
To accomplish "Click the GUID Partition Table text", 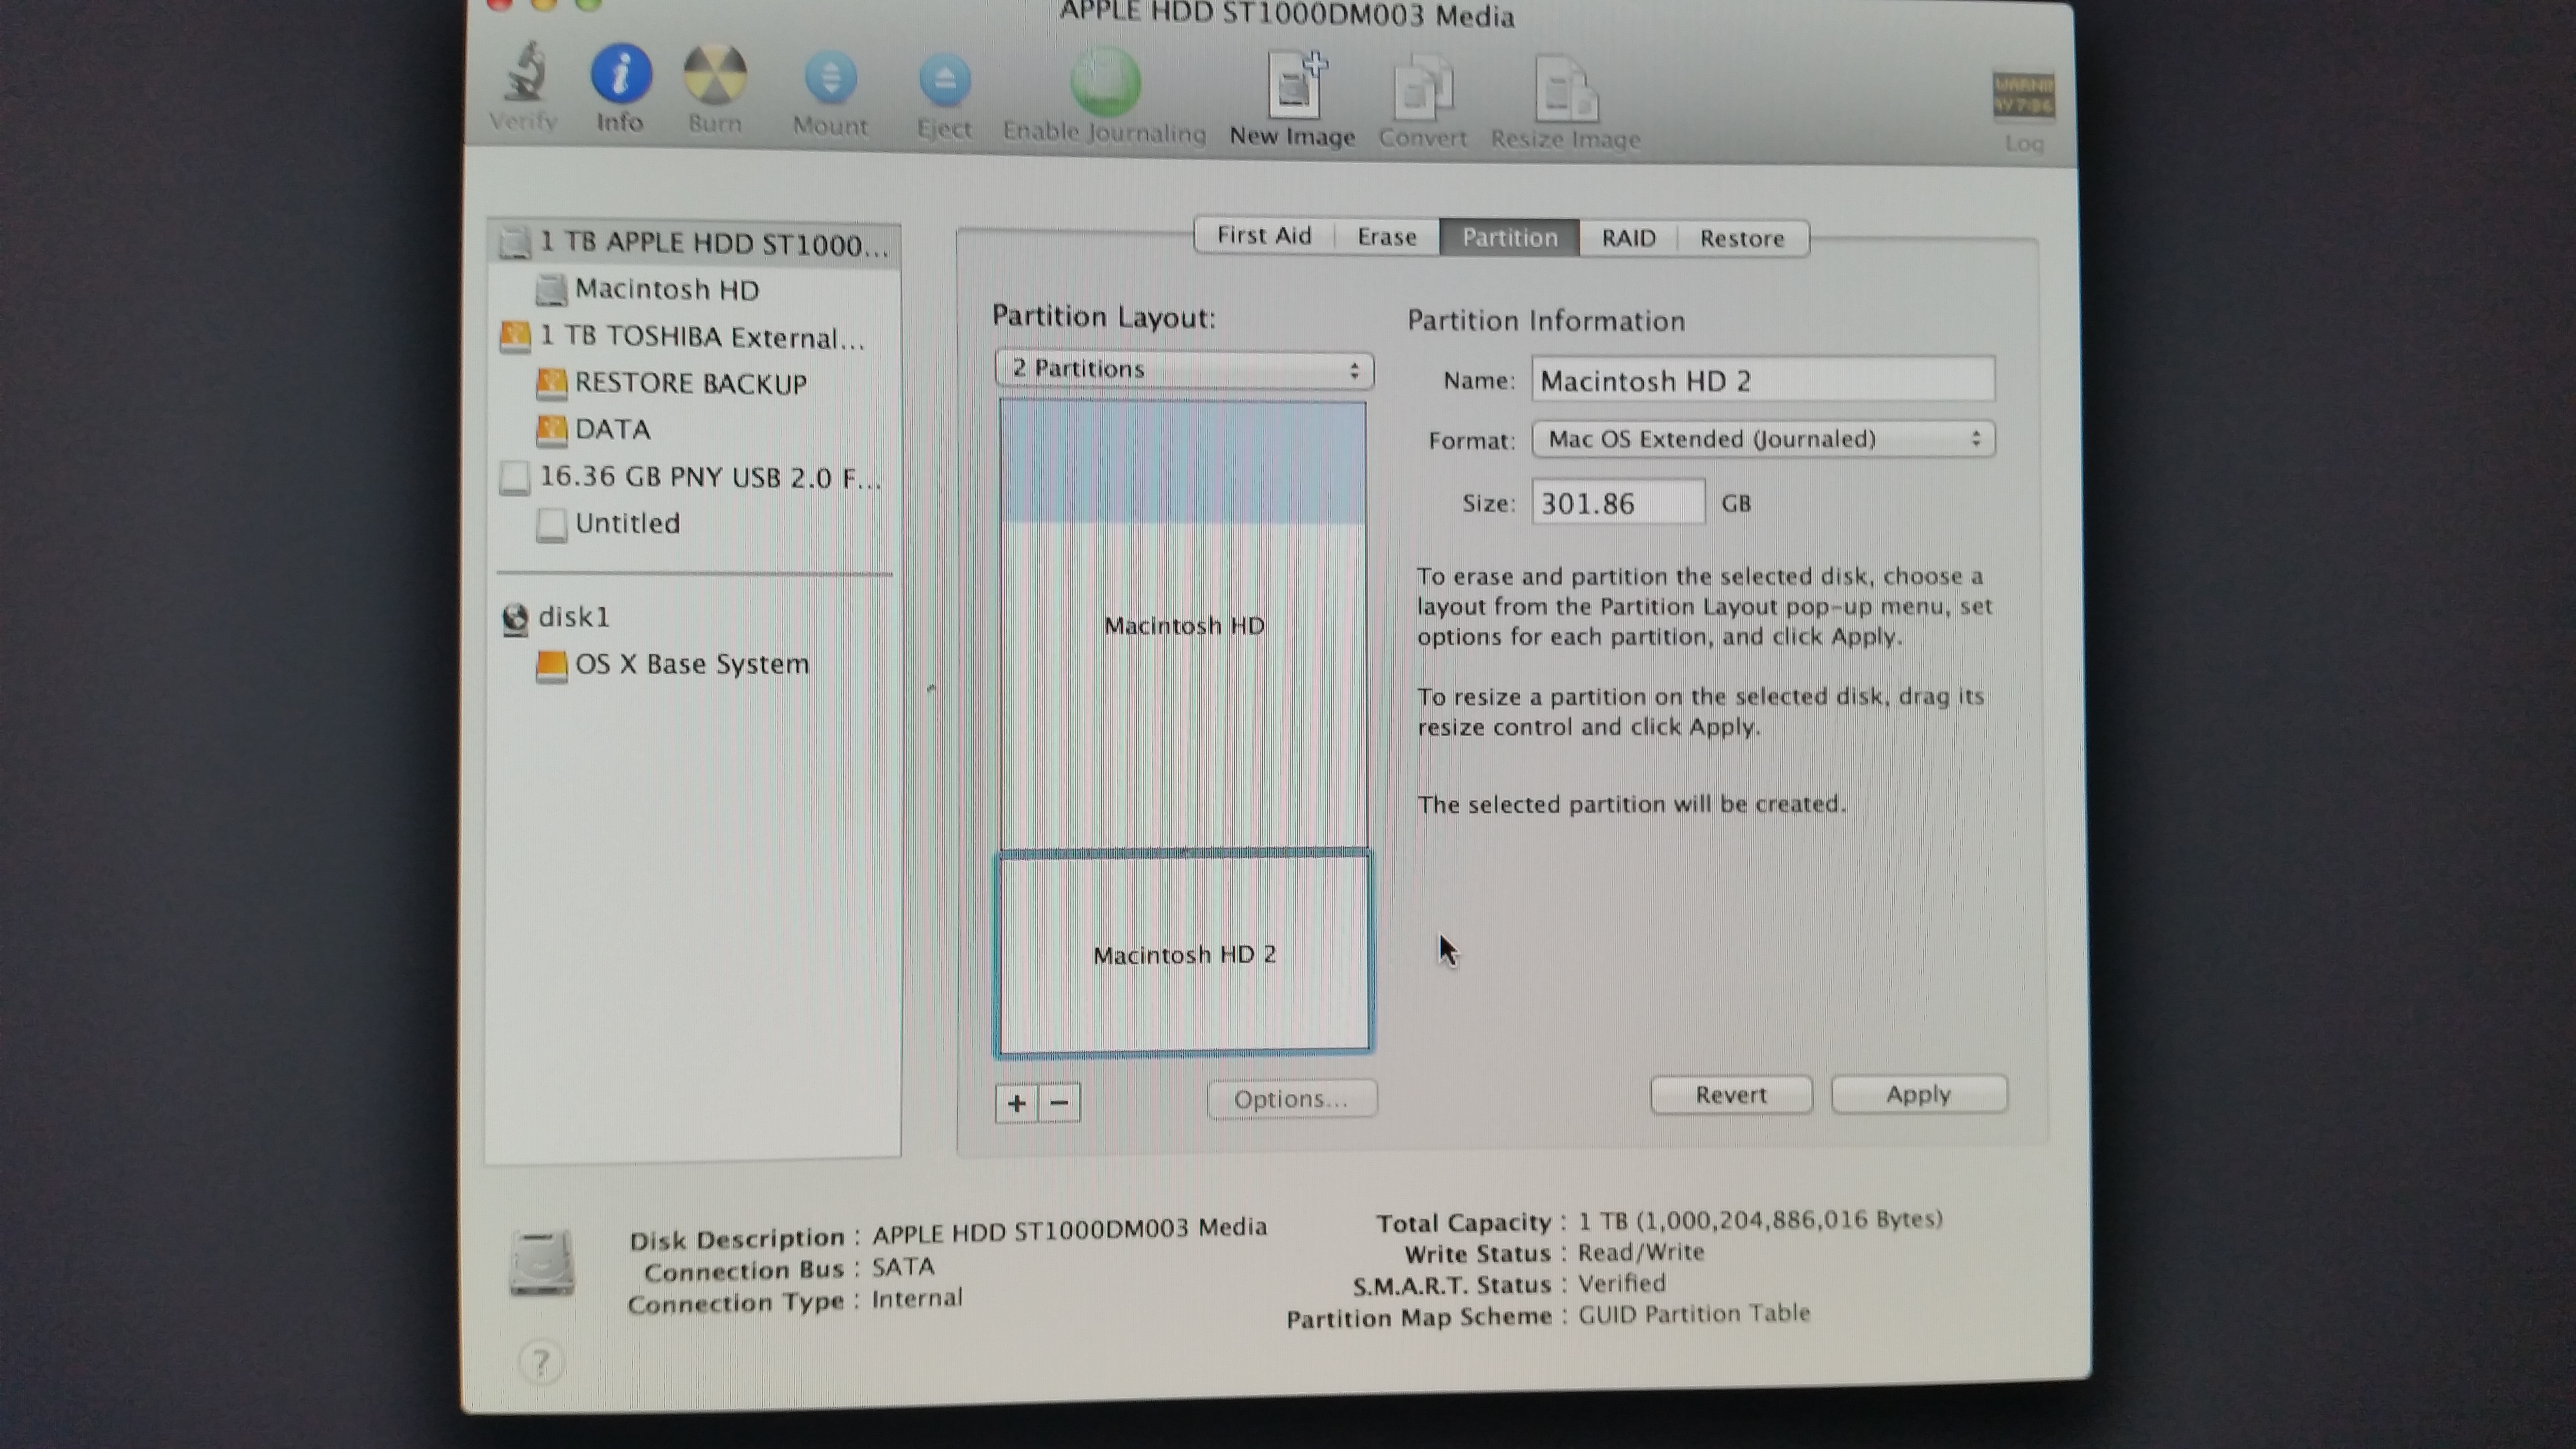I will 1694,1313.
